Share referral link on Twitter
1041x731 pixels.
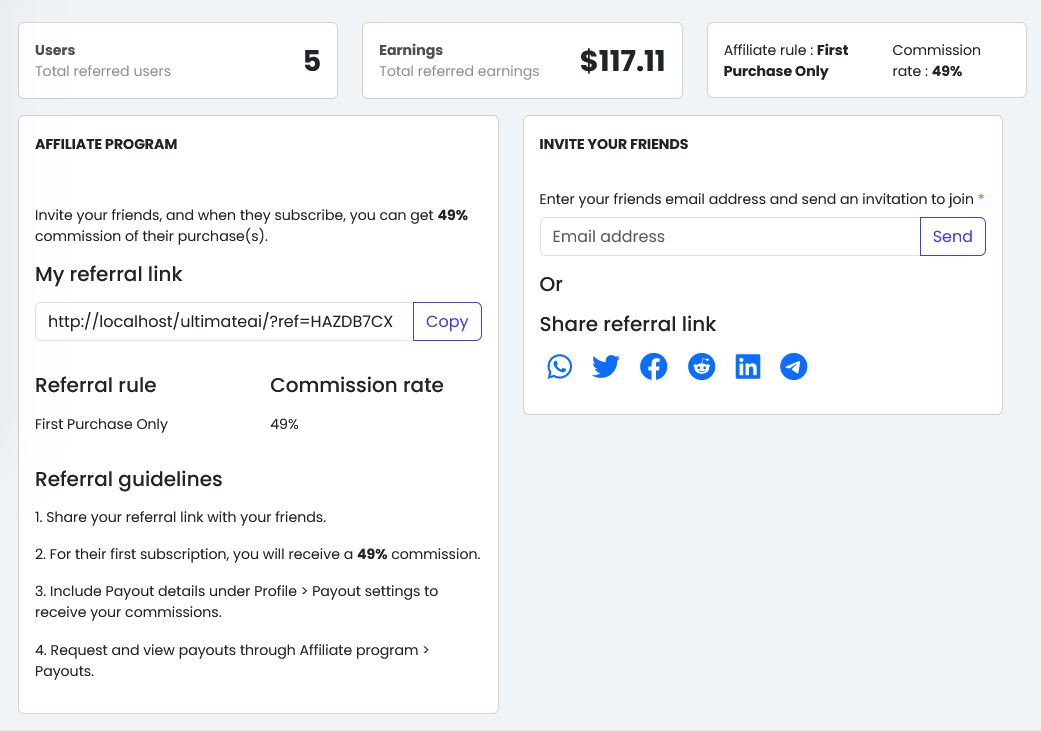click(606, 367)
